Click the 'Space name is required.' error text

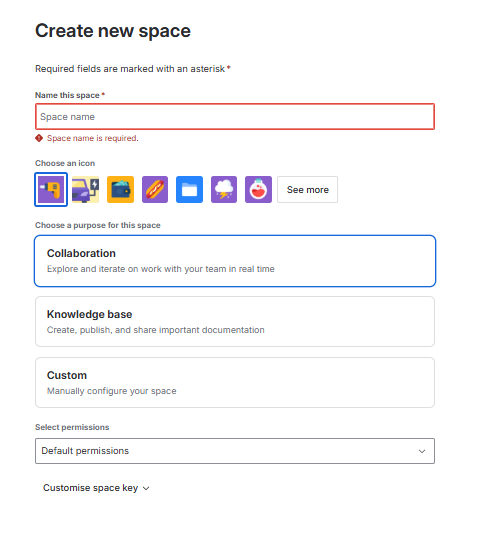(92, 138)
